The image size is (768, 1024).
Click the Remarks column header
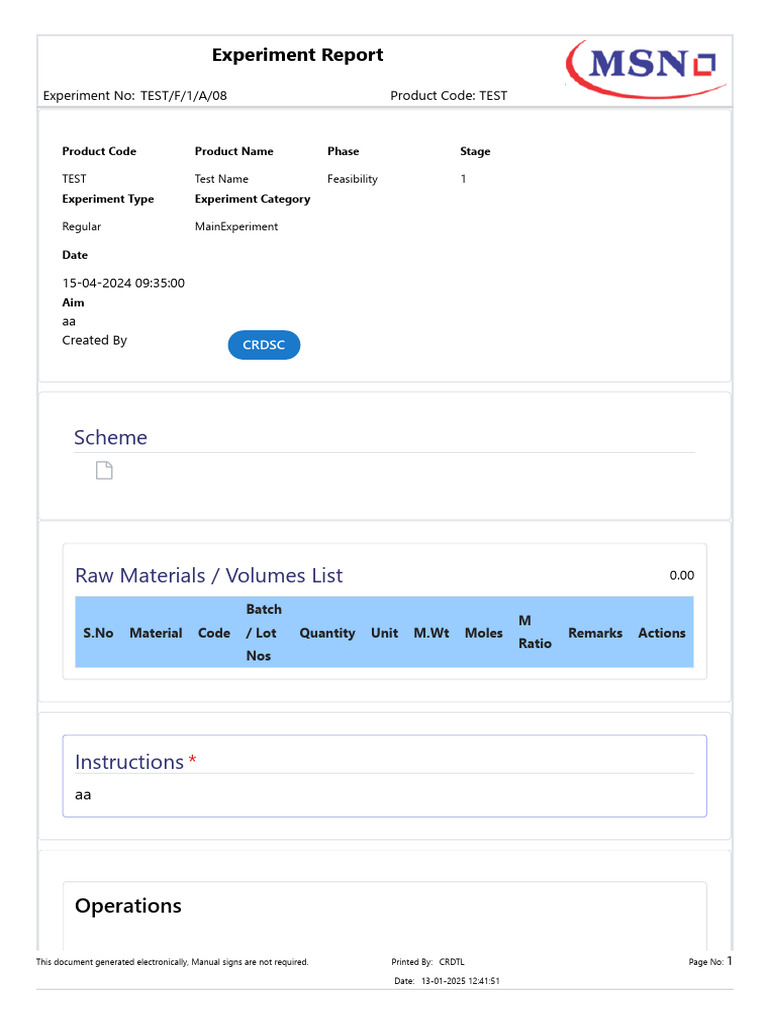(595, 633)
